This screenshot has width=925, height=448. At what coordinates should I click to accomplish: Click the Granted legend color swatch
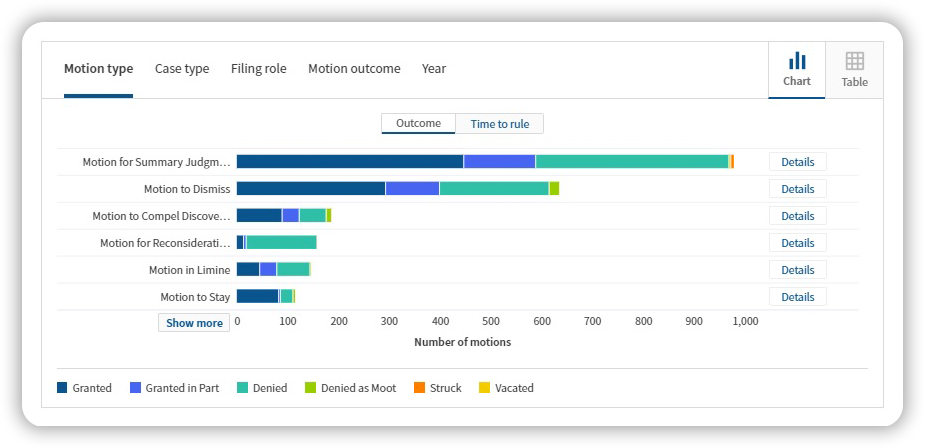pos(62,388)
